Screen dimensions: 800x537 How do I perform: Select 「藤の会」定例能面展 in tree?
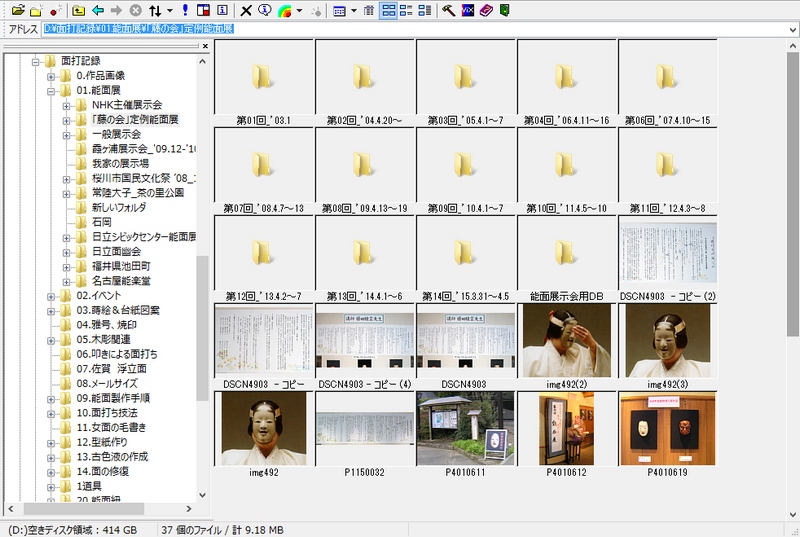(x=135, y=120)
